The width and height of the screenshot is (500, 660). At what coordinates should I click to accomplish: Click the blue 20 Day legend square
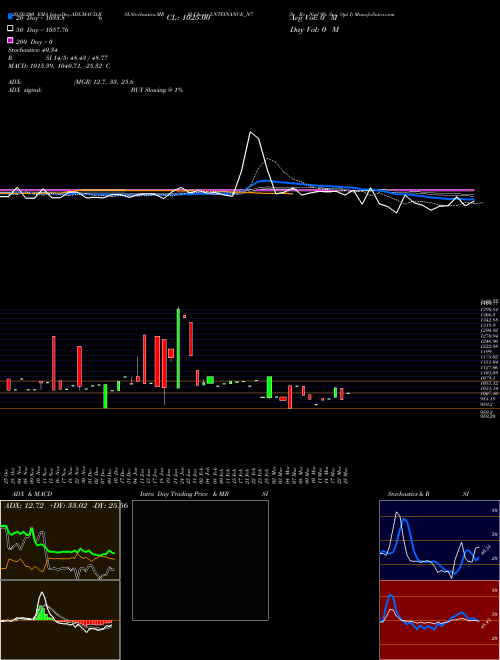point(11,16)
